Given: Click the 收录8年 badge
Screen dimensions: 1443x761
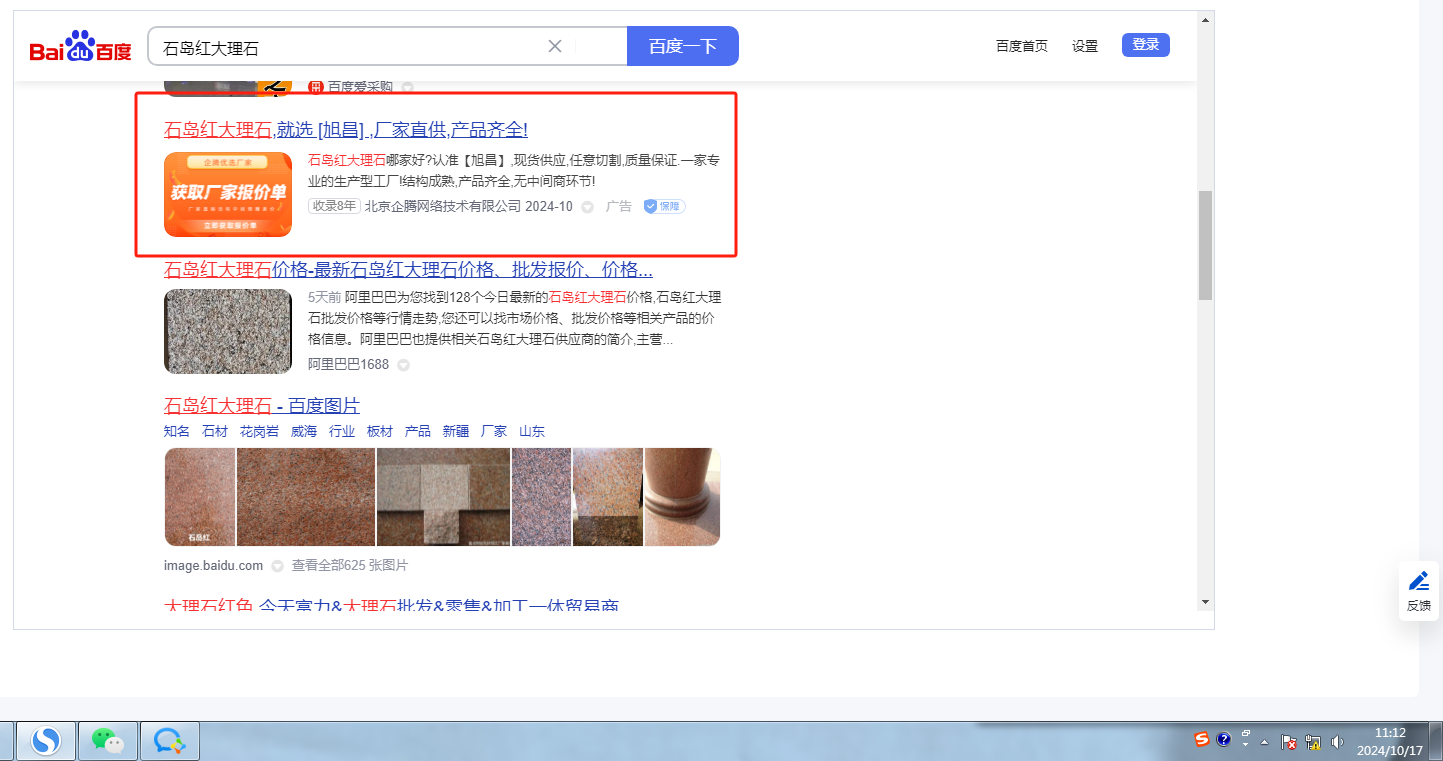Looking at the screenshot, I should coord(334,206).
